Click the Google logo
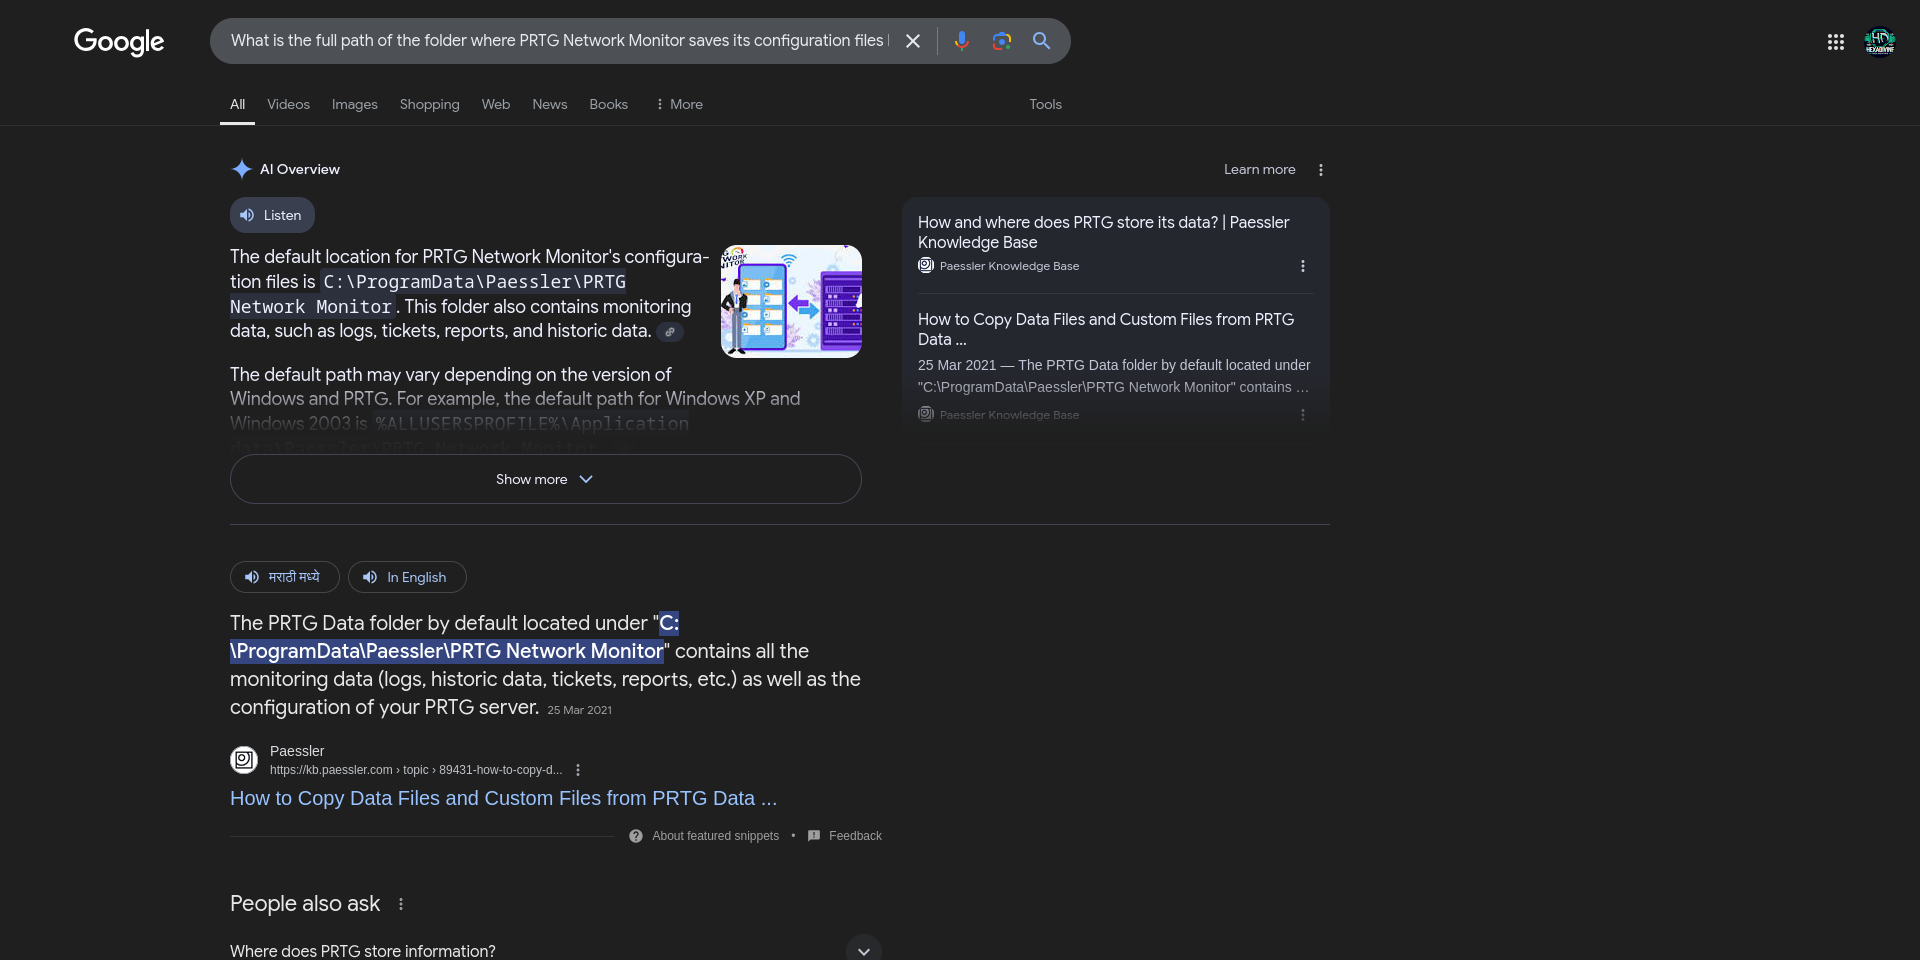This screenshot has width=1920, height=960. [x=119, y=41]
